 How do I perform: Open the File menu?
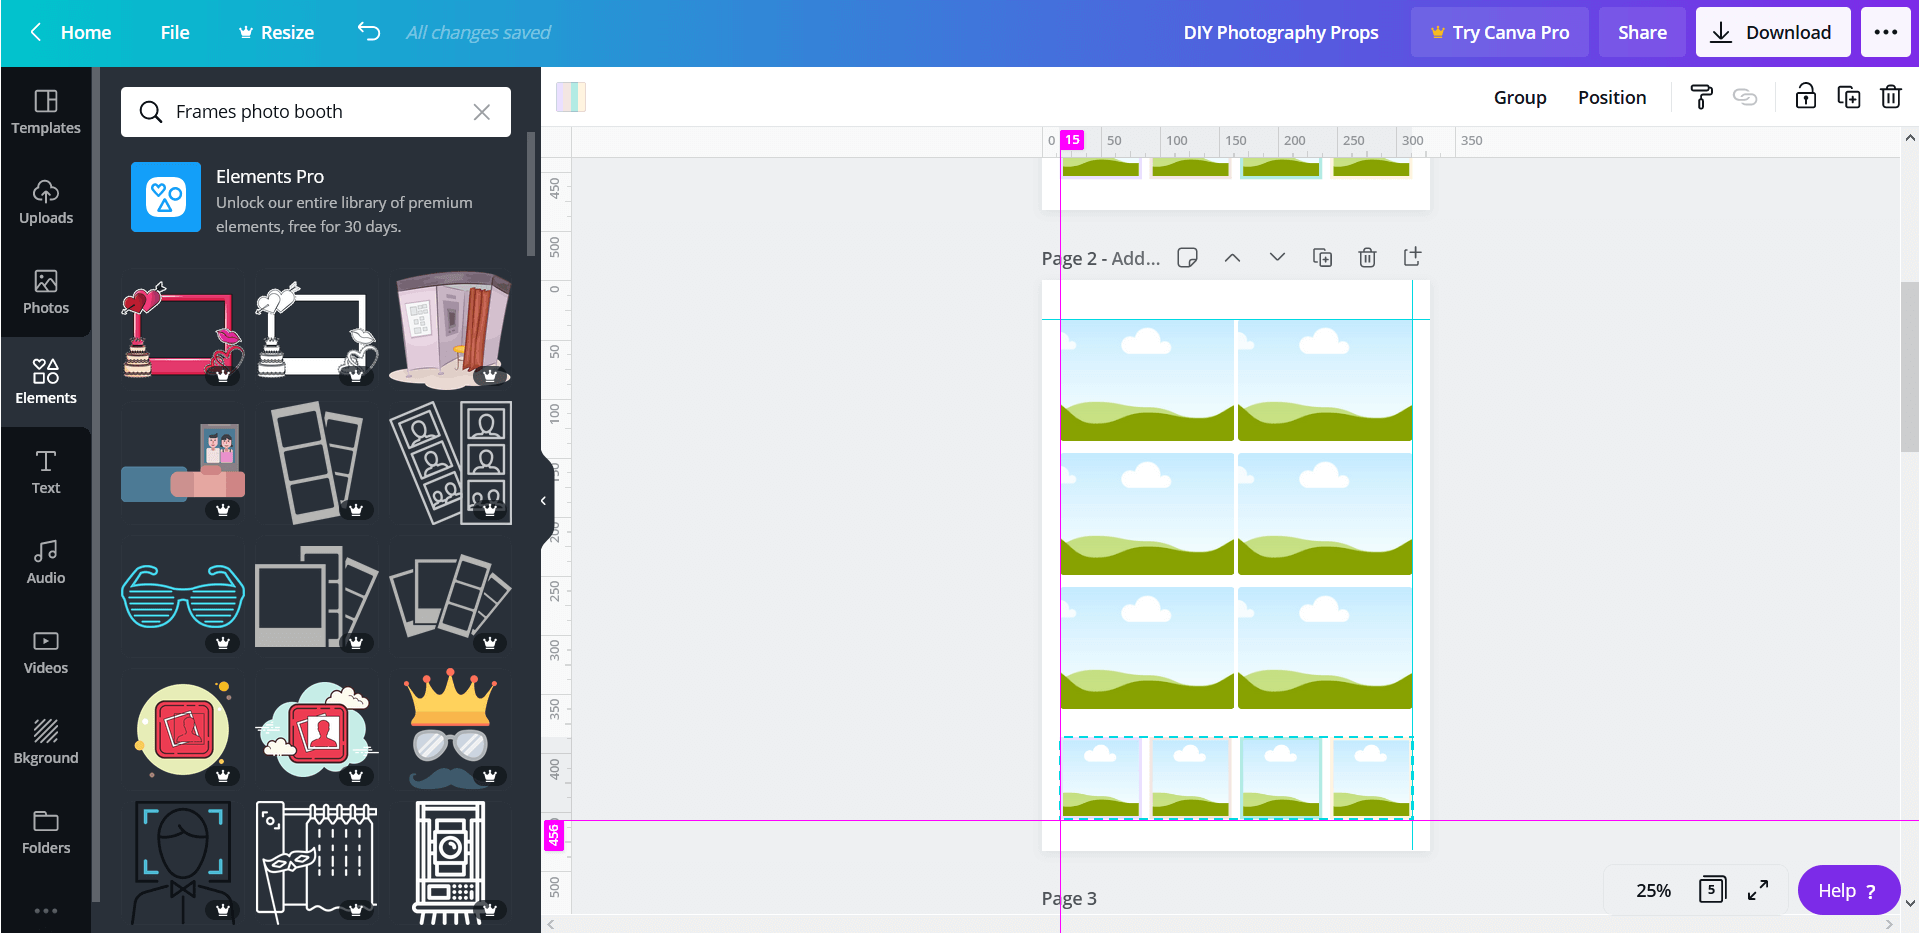[x=174, y=32]
